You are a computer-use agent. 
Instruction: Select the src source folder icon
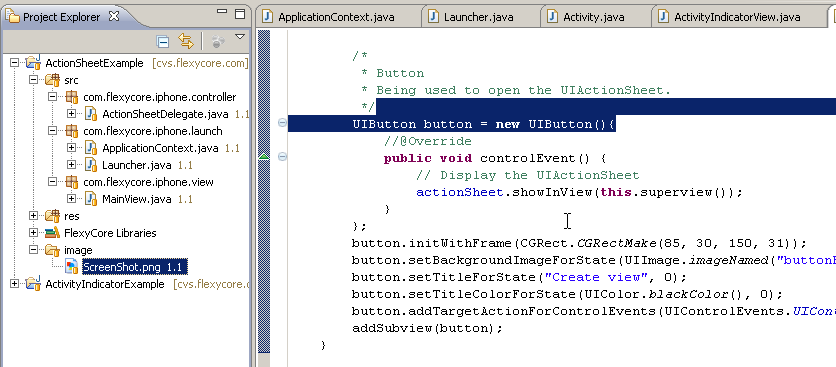tap(52, 80)
